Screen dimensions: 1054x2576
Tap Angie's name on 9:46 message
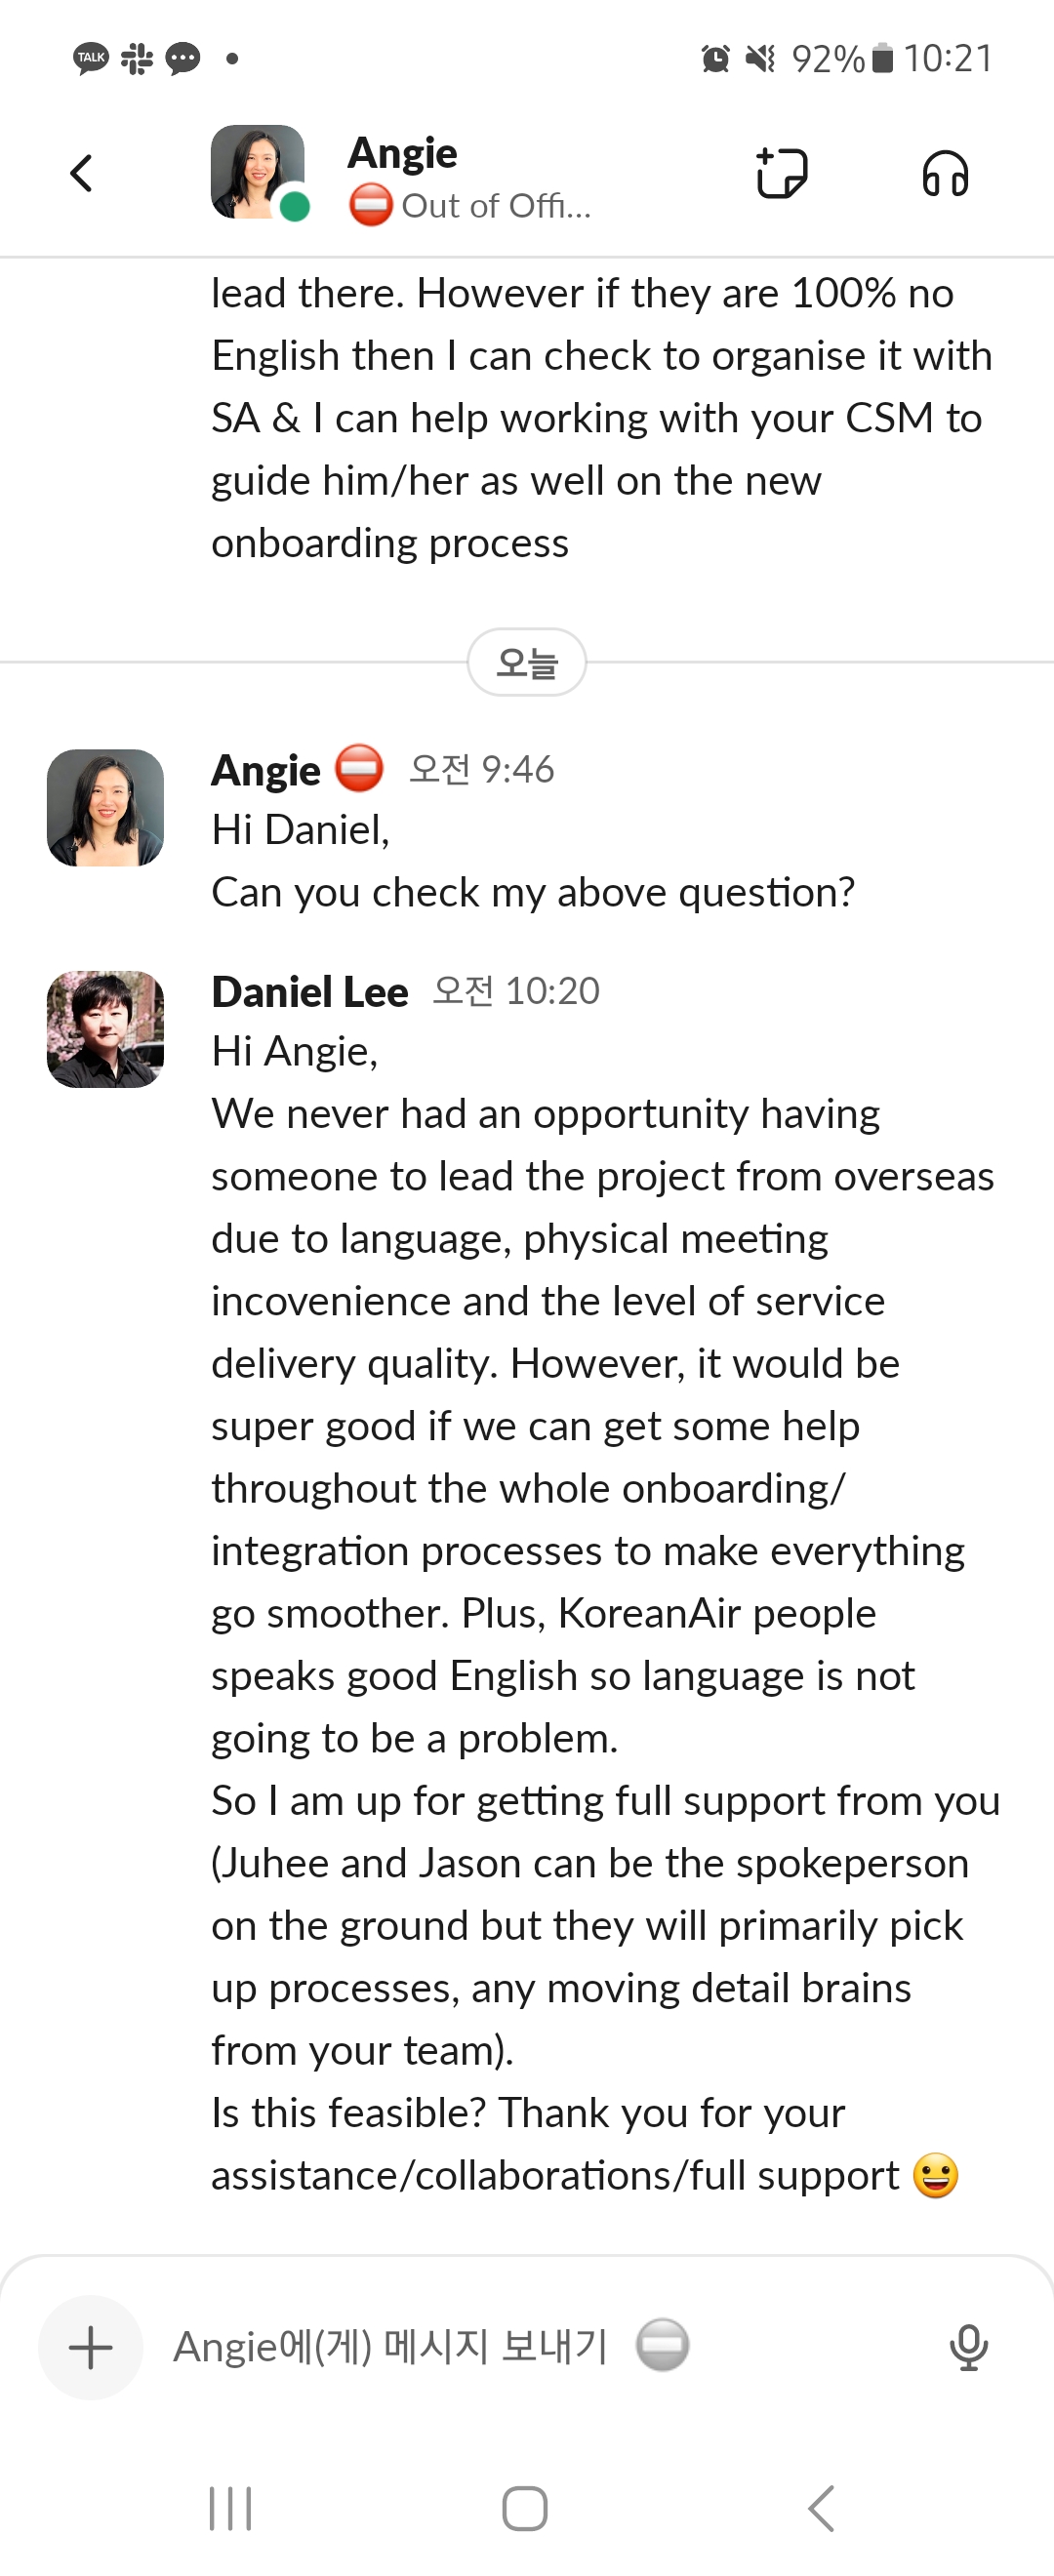(265, 770)
